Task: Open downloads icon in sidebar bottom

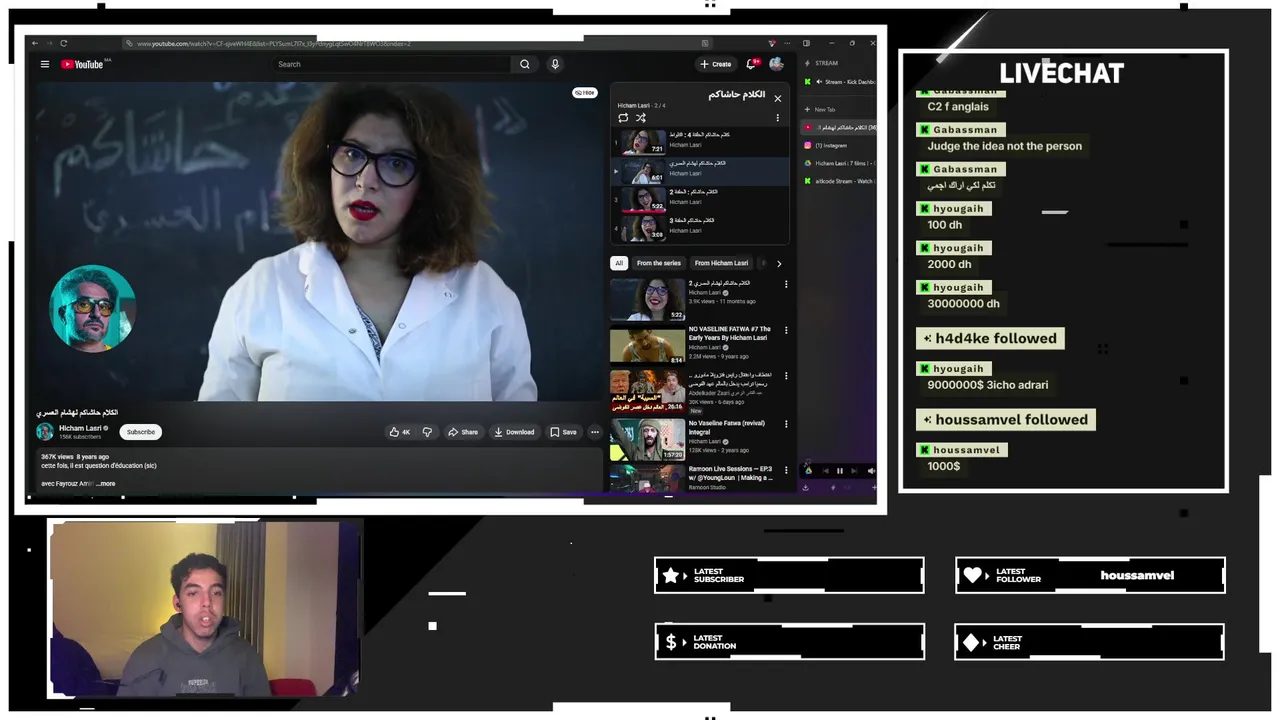Action: tap(805, 488)
